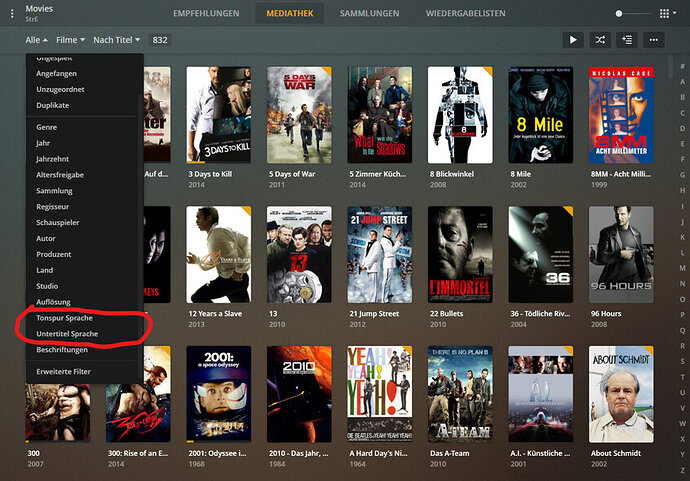Add to playlist using the list-plus icon
690x481 pixels.
click(x=627, y=40)
